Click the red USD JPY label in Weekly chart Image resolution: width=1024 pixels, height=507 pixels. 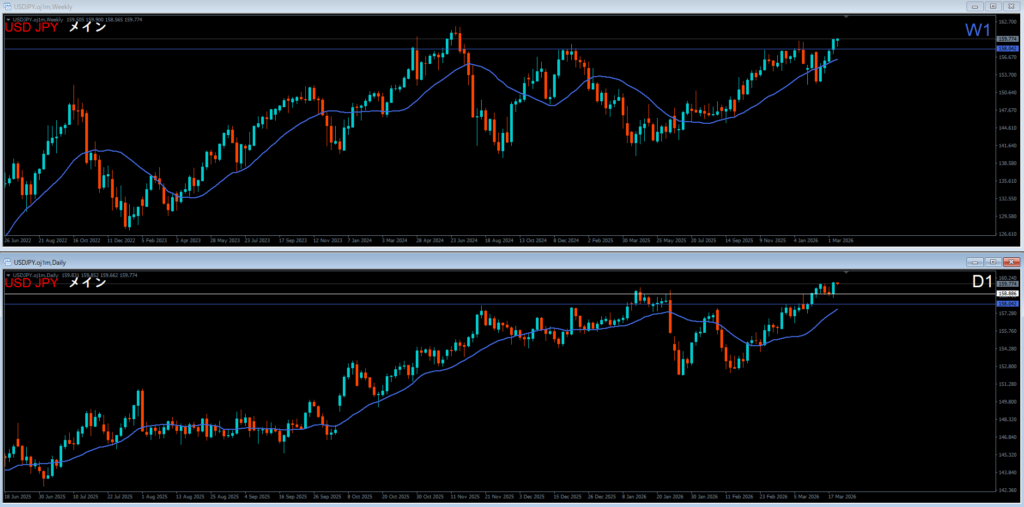pyautogui.click(x=33, y=28)
